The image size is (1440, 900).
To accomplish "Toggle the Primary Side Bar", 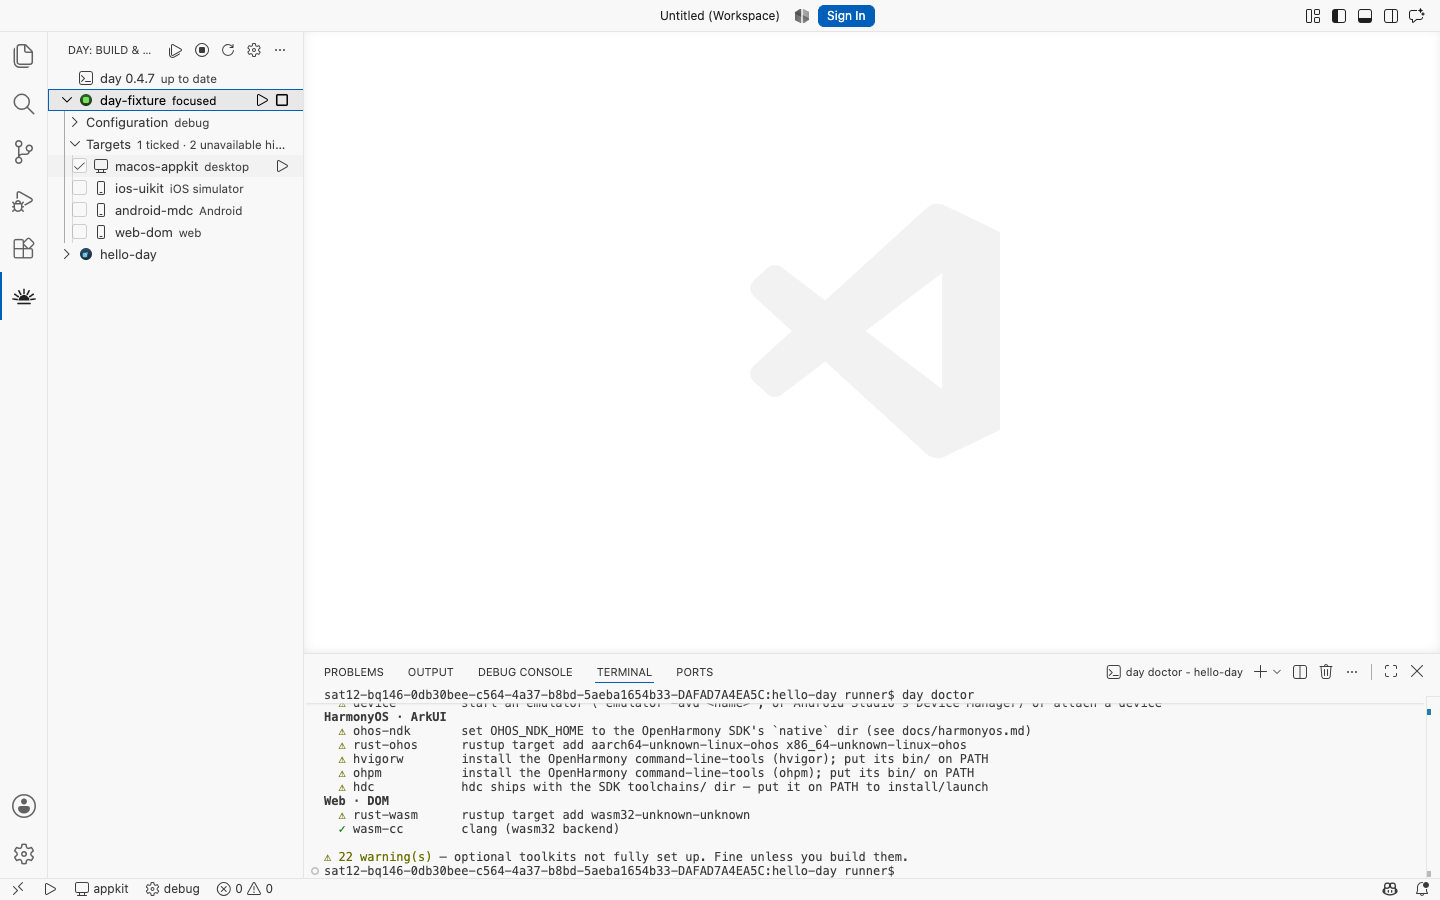I will click(1339, 16).
